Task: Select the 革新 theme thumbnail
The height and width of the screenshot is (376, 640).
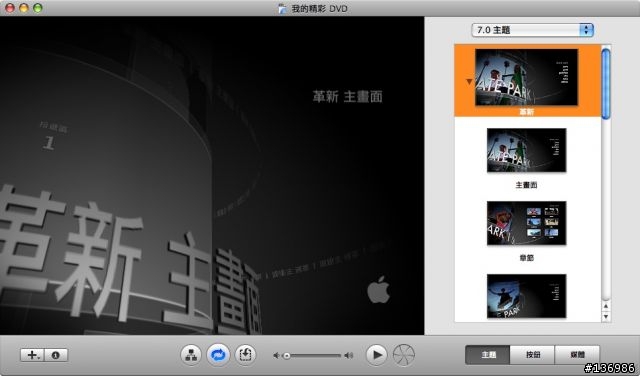Action: pos(527,77)
